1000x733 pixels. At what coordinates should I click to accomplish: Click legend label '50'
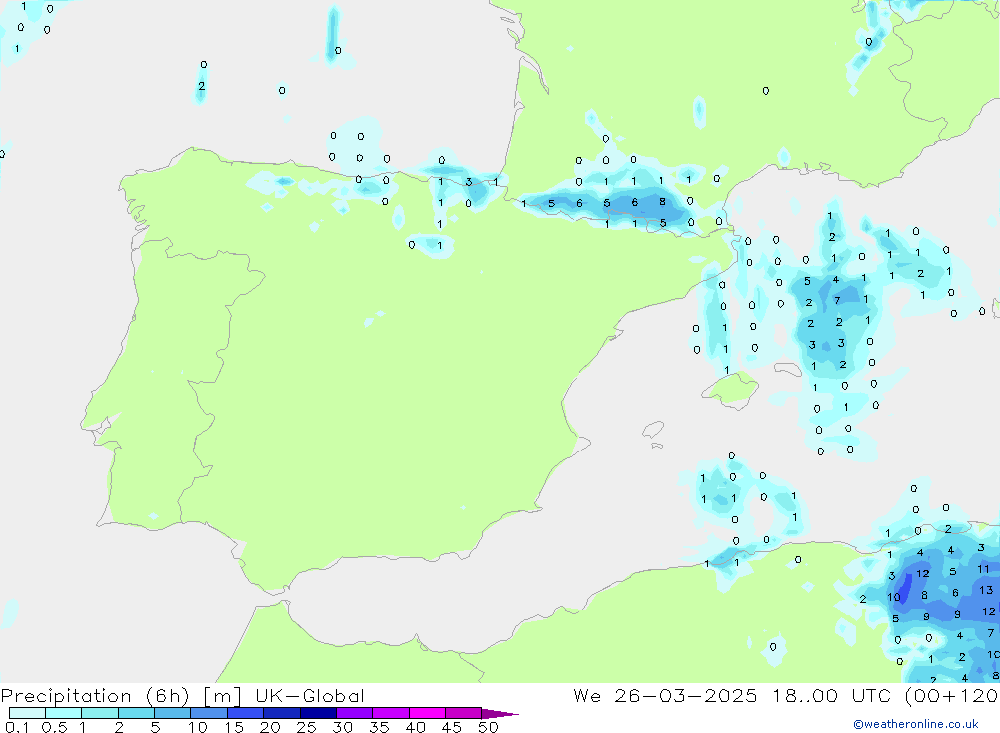point(488,727)
